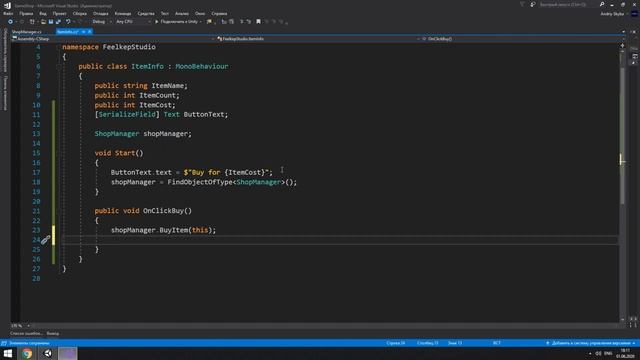
Task: Open Google Chrome from the taskbar
Action: (x=27, y=353)
